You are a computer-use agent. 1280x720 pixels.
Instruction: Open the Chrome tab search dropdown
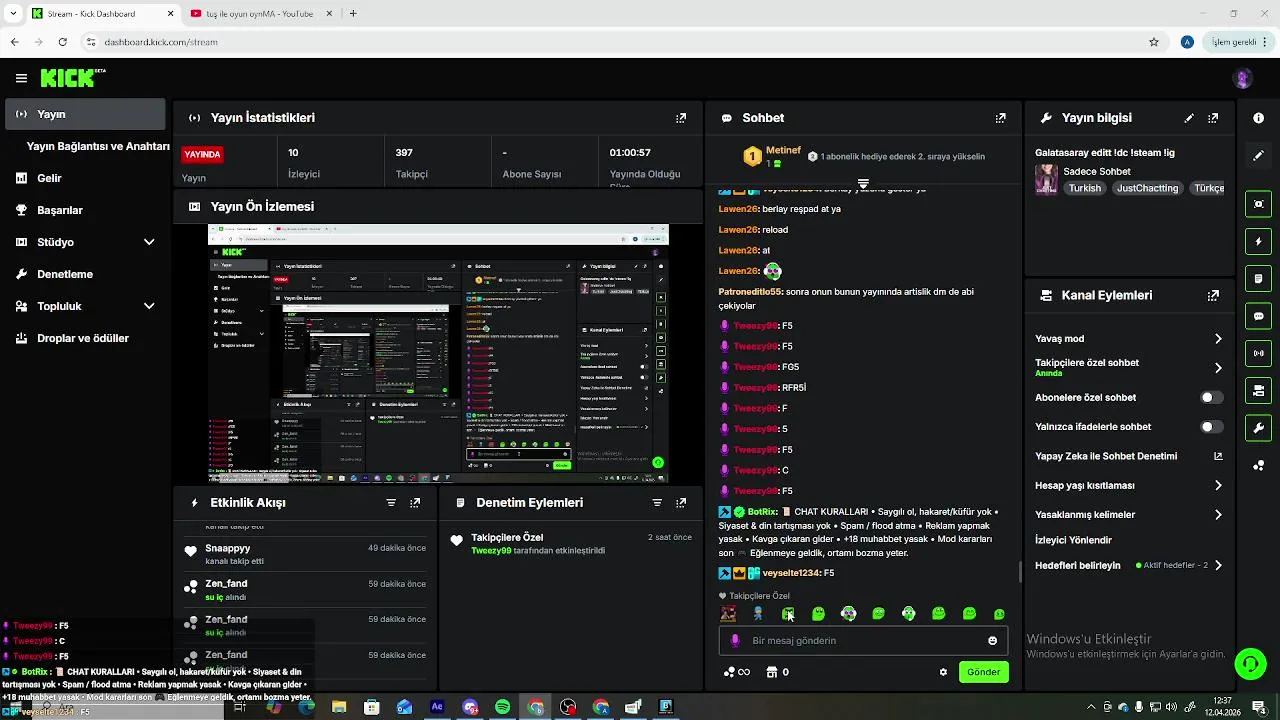click(x=13, y=14)
